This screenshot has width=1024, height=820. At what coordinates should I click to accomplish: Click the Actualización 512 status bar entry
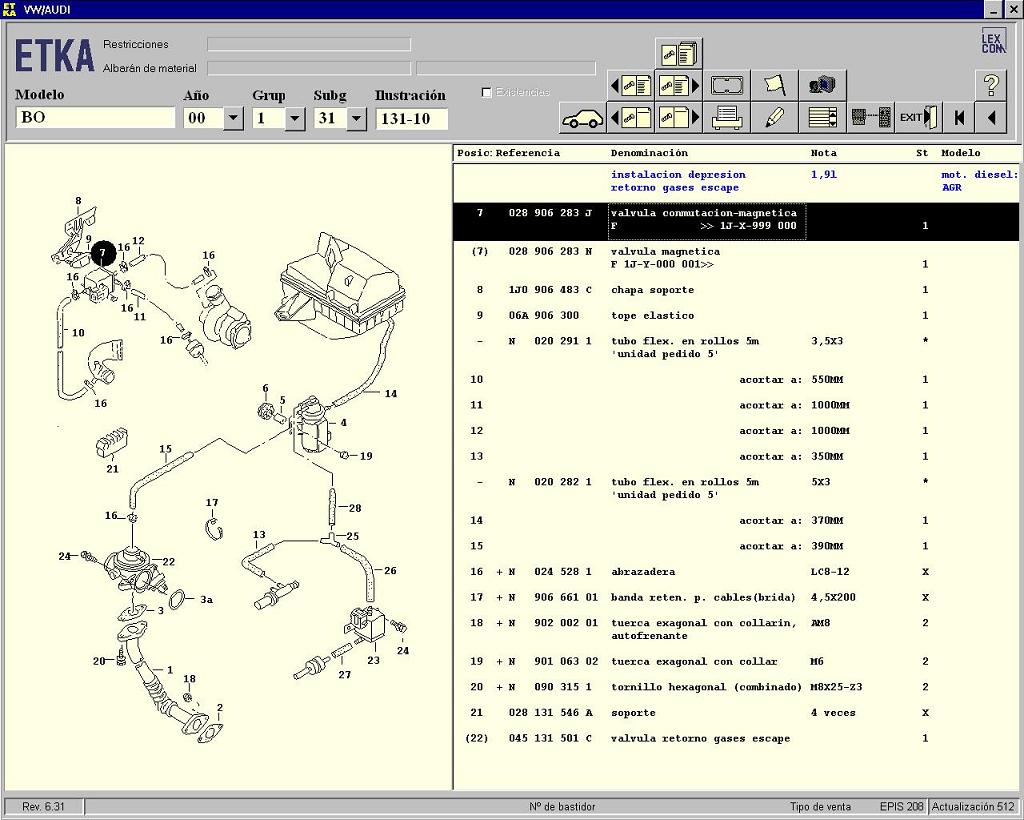[x=974, y=807]
